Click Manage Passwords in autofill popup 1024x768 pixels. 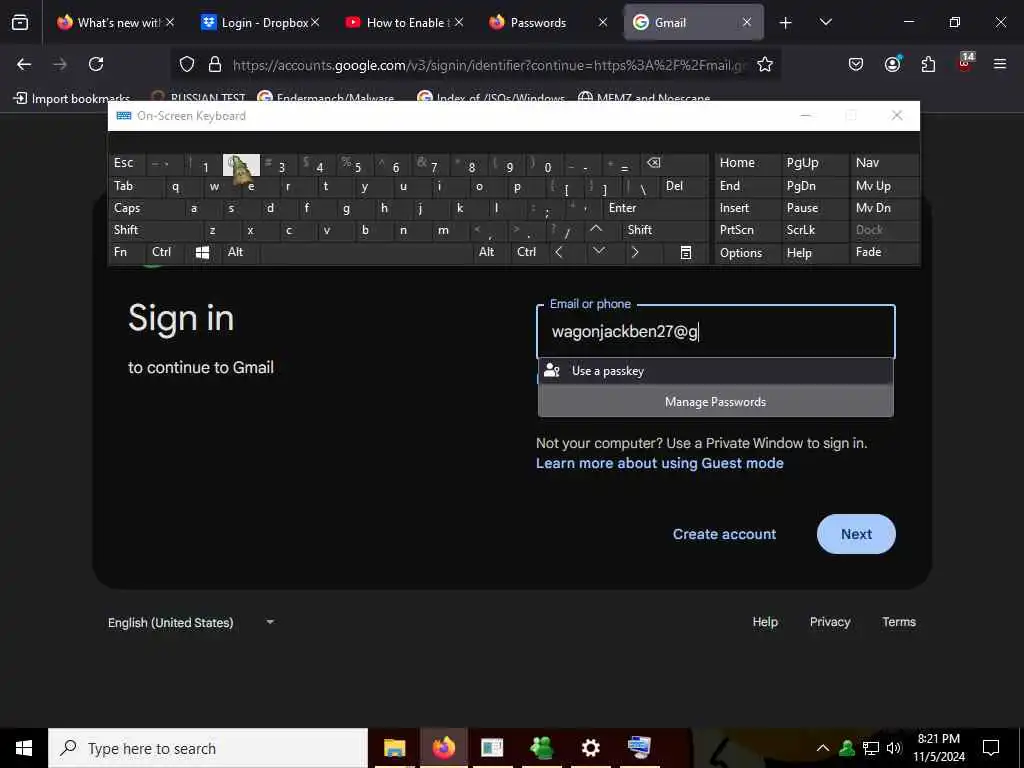(716, 402)
